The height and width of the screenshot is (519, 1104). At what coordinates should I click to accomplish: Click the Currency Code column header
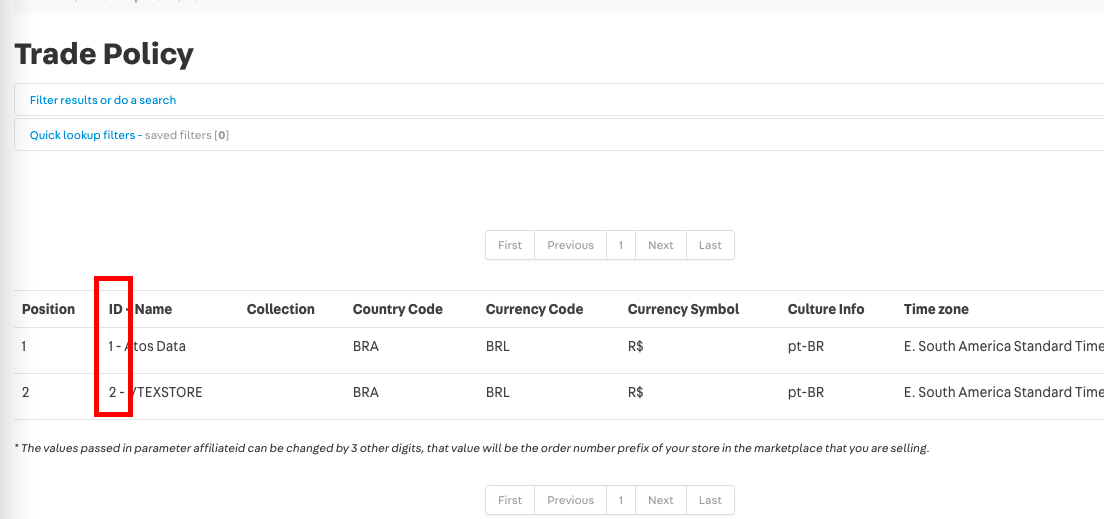534,309
